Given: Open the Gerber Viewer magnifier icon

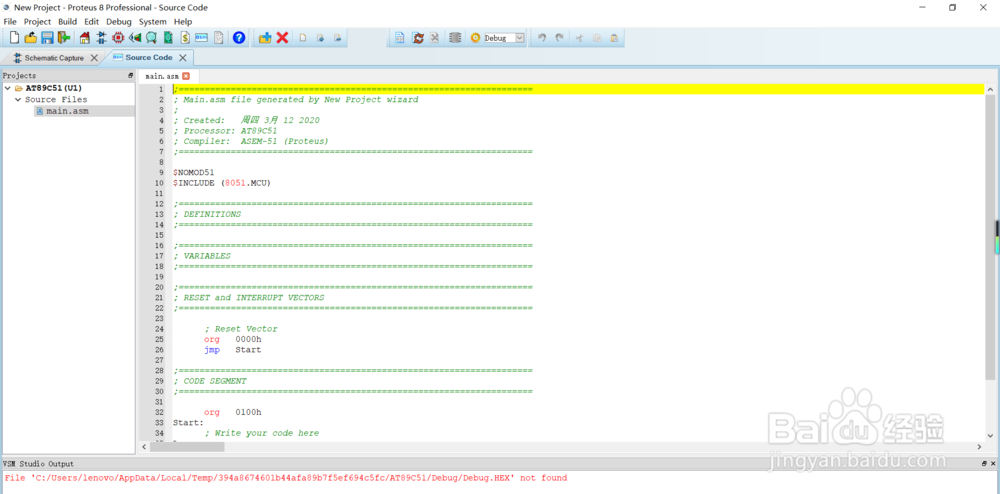Looking at the screenshot, I should click(151, 38).
